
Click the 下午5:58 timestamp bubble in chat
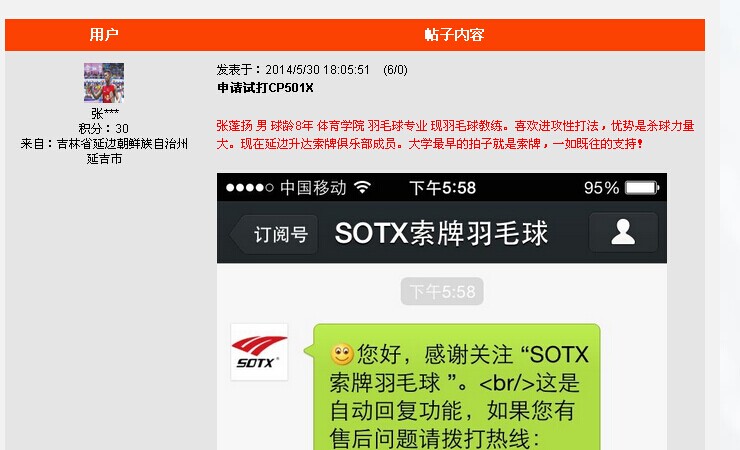[442, 292]
